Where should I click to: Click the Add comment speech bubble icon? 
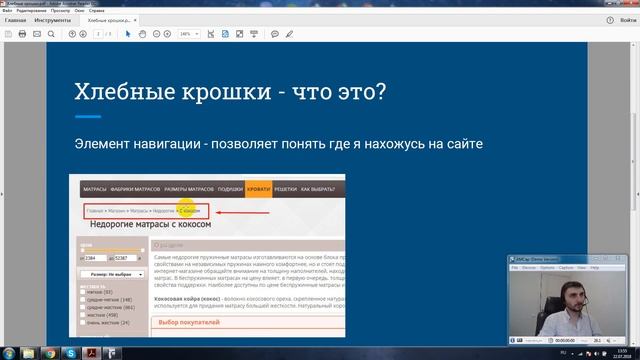tap(275, 34)
